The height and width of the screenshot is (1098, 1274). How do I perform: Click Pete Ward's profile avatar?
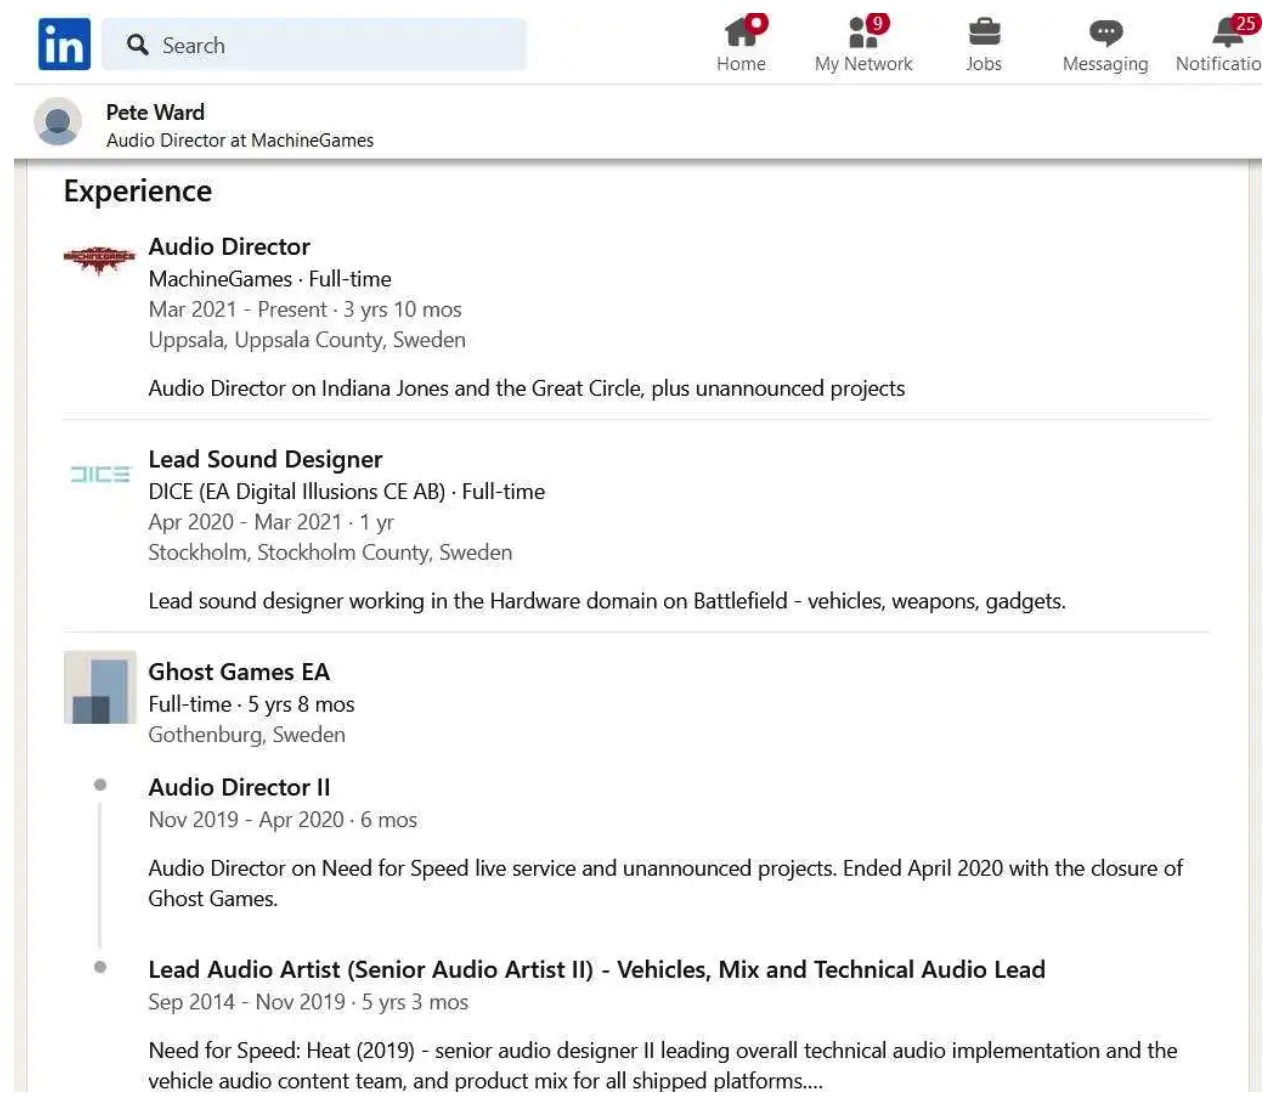tap(58, 122)
